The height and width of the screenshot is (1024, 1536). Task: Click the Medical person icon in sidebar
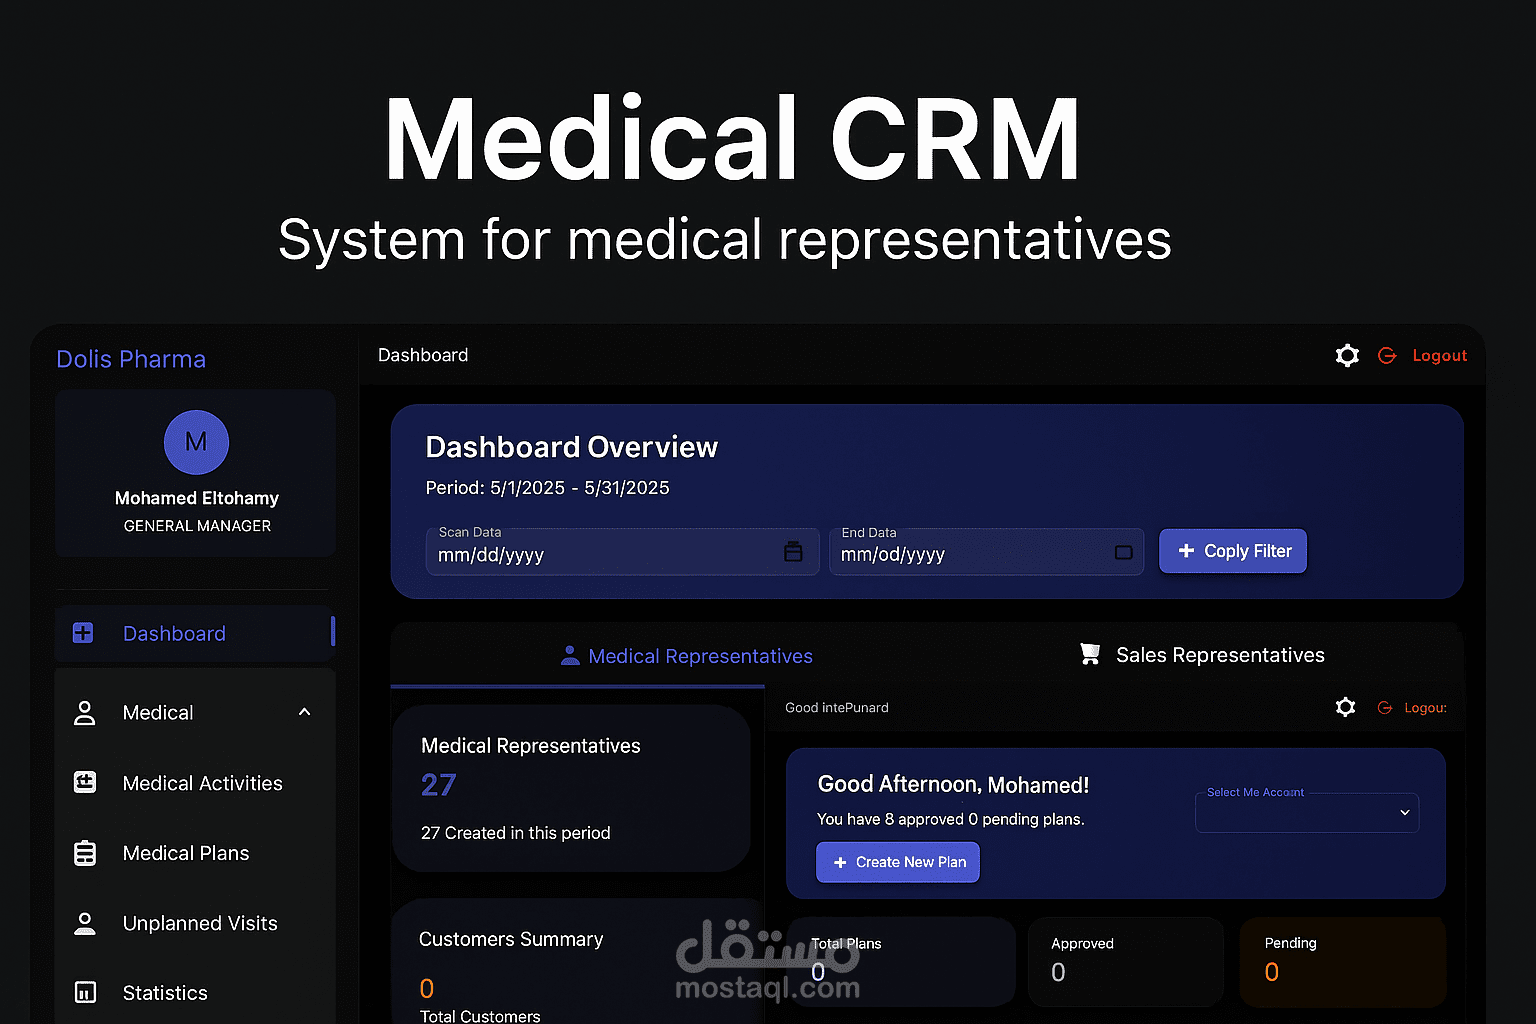pos(85,713)
